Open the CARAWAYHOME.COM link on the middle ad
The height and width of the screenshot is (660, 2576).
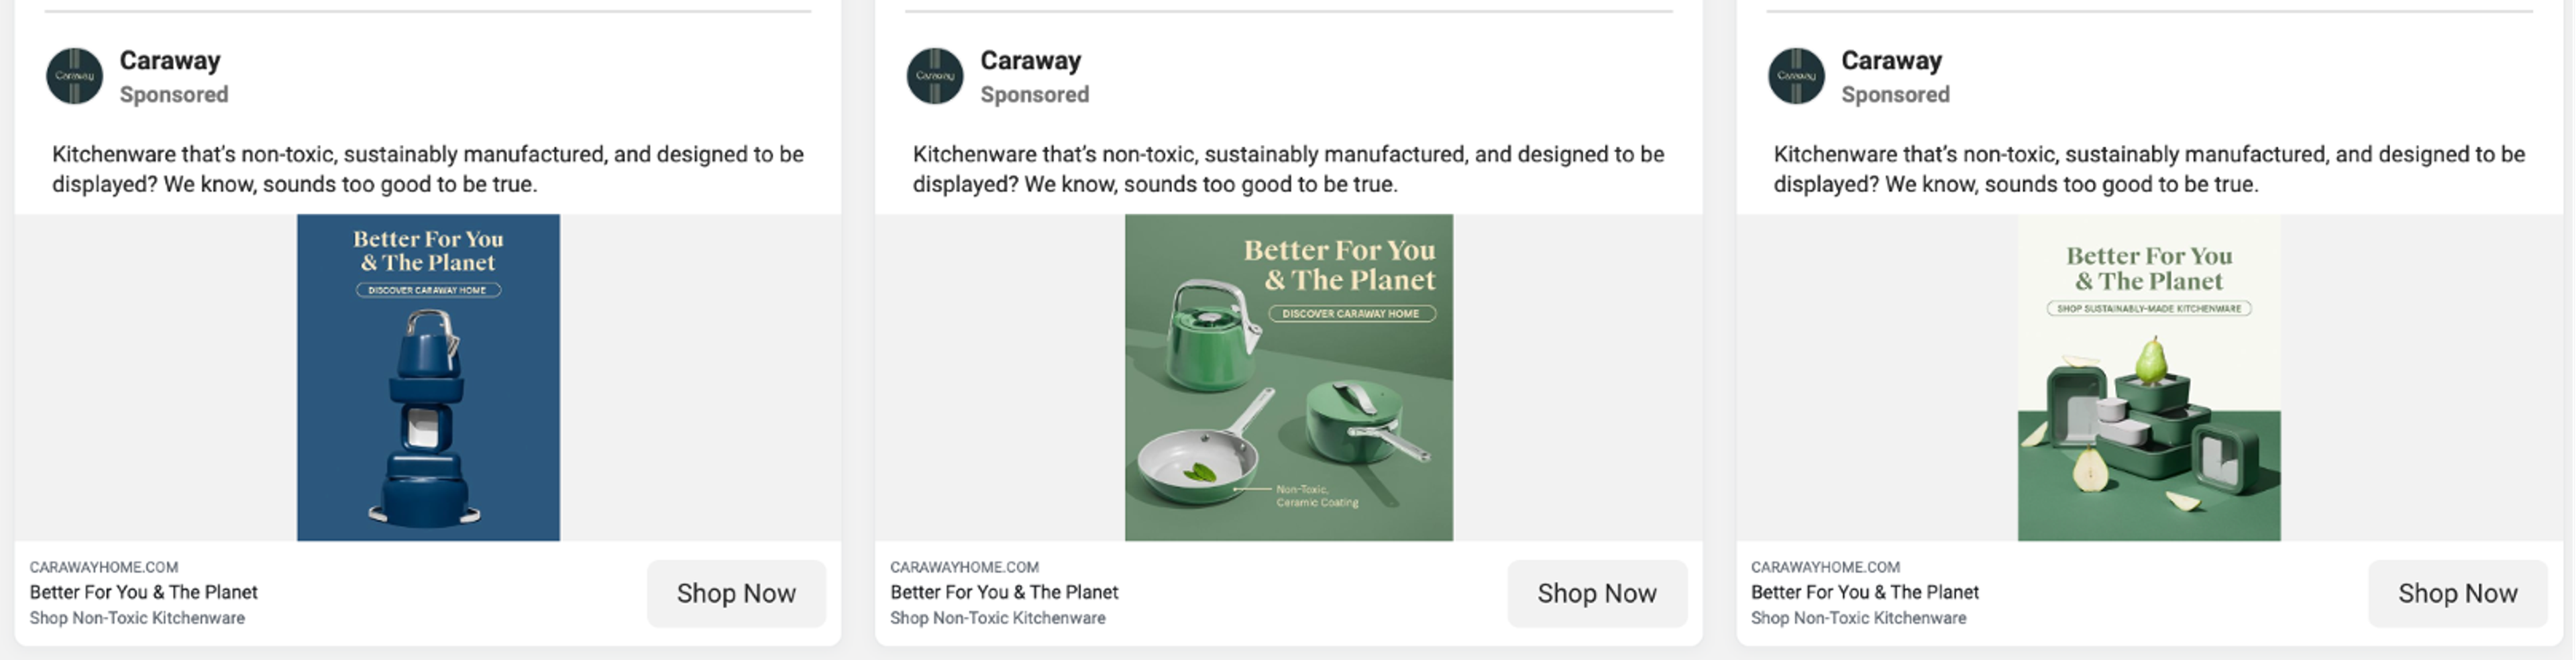965,566
